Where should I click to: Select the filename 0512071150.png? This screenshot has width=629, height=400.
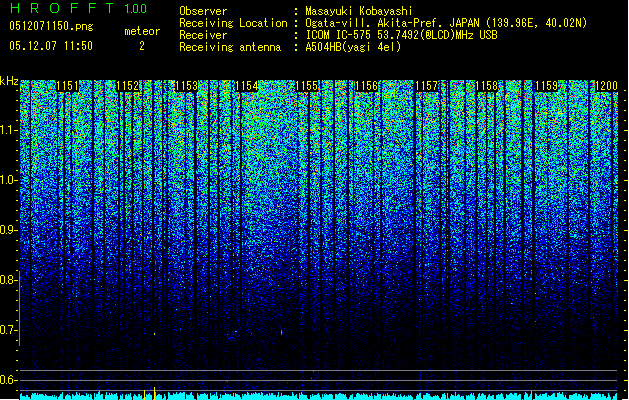pyautogui.click(x=51, y=26)
